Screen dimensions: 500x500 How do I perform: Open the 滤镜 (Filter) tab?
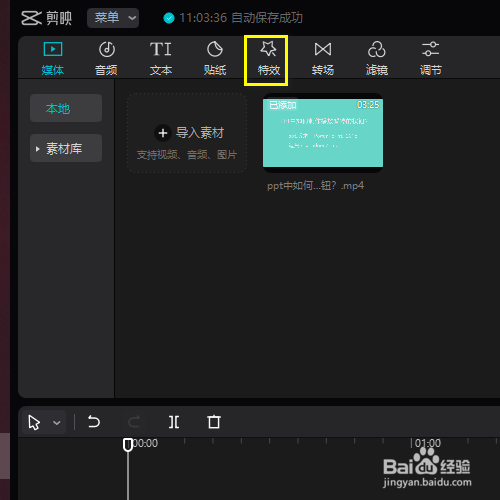[377, 58]
